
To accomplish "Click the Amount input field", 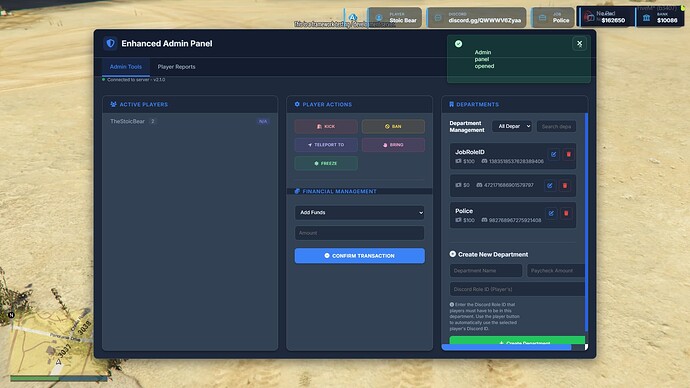I will tap(360, 233).
